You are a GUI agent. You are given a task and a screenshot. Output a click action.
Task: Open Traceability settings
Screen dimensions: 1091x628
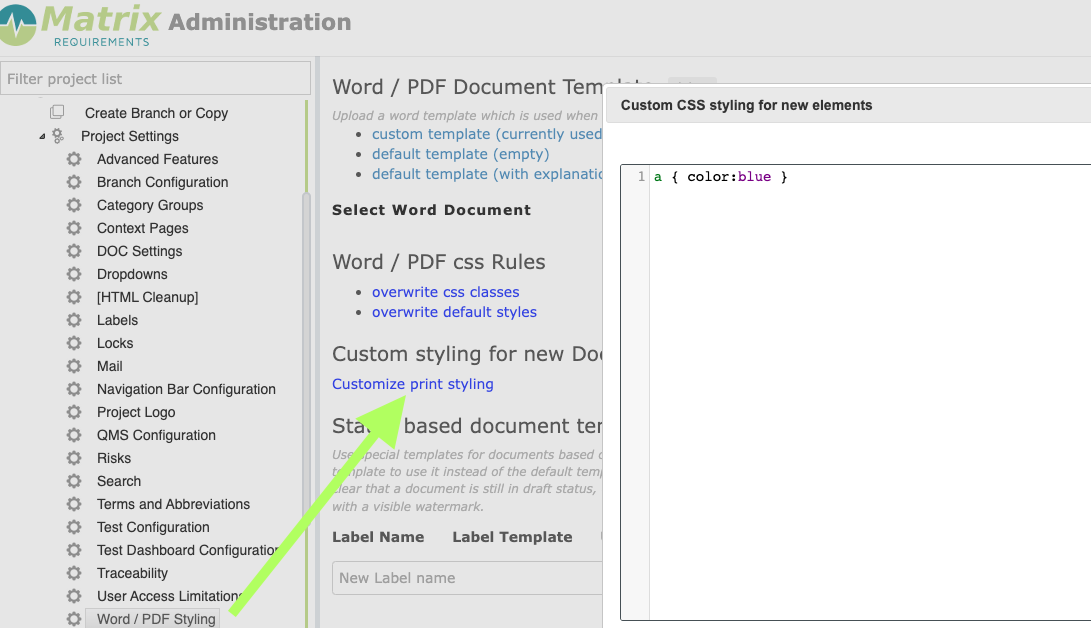[132, 572]
